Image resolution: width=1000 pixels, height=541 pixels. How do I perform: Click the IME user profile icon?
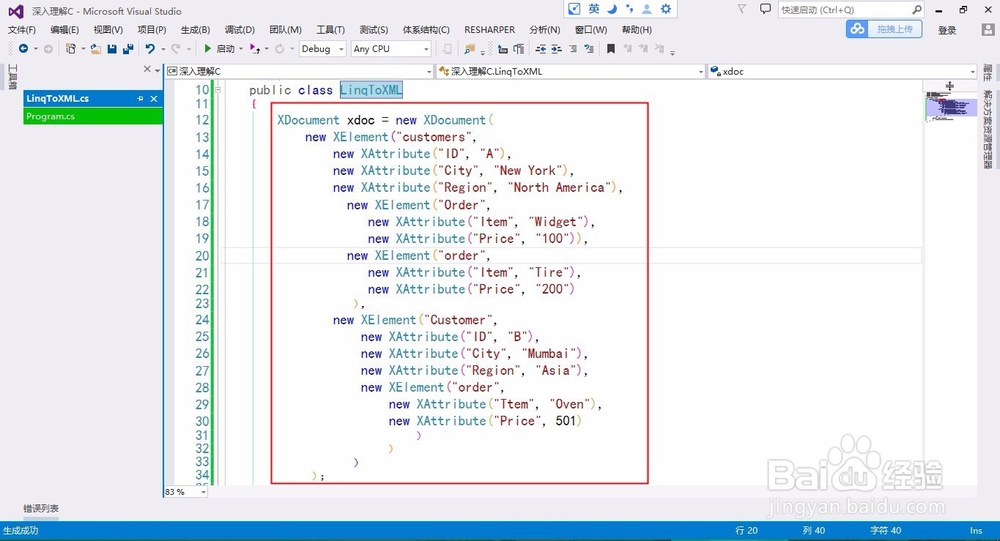coord(647,9)
